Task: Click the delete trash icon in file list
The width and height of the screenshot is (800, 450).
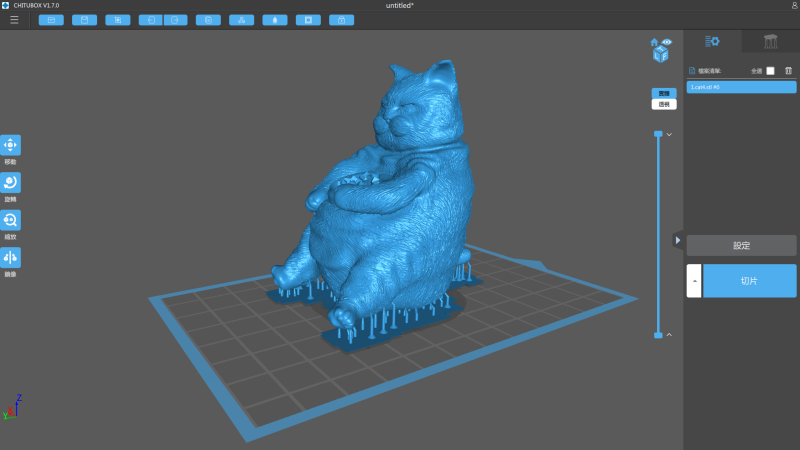Action: (x=788, y=71)
